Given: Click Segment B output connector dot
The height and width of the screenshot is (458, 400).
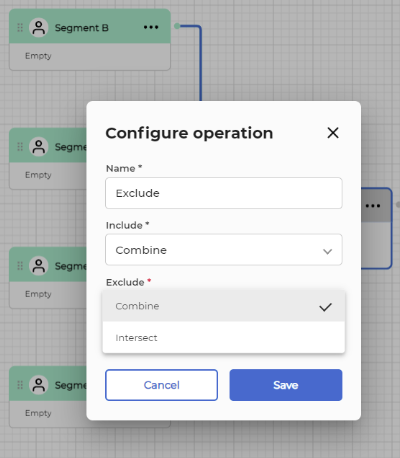Looking at the screenshot, I should click(x=177, y=26).
